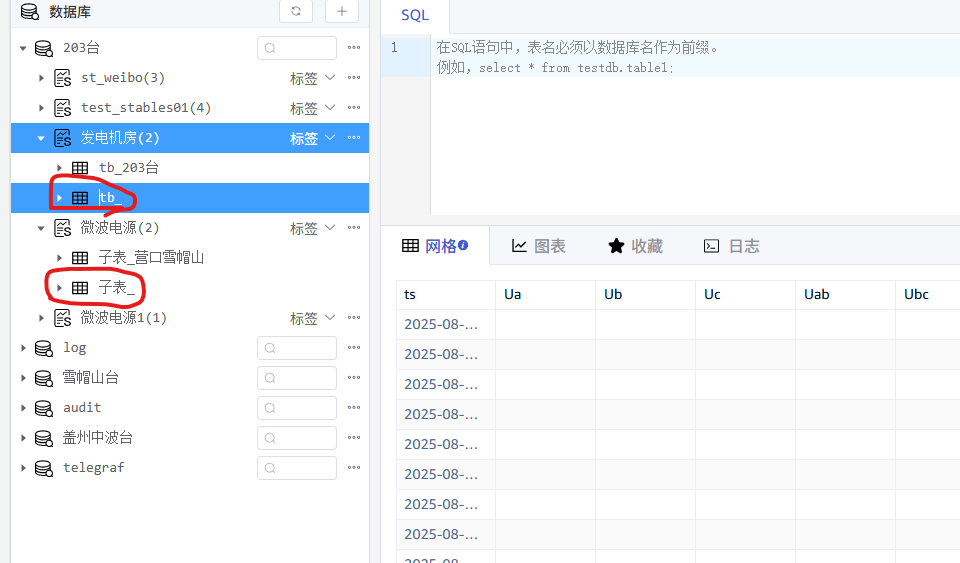Screen dimensions: 960x563
Task: Click search field for 雪帽山台 database
Action: coord(297,378)
